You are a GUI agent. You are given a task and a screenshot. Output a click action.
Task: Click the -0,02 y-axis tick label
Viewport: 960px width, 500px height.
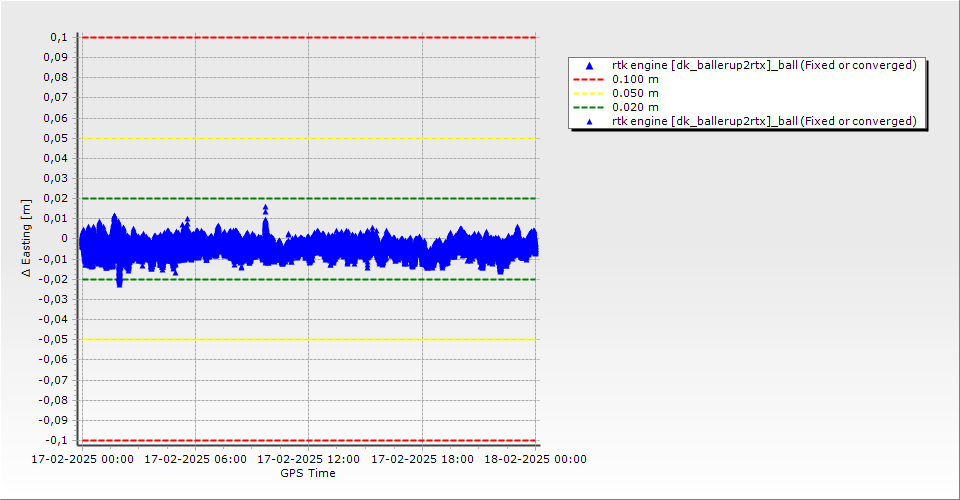[x=54, y=279]
